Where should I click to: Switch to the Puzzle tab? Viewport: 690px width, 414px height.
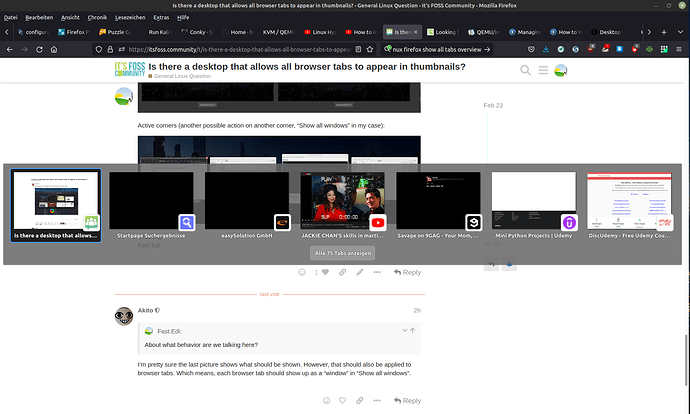click(115, 32)
